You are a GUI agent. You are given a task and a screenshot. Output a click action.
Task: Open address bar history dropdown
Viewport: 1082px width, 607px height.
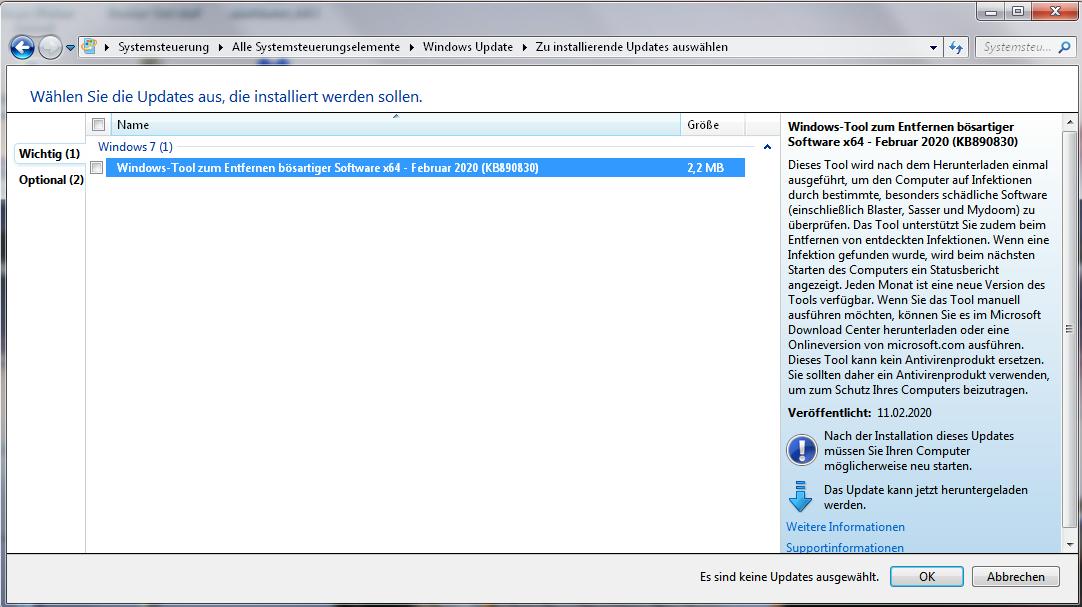click(x=933, y=48)
